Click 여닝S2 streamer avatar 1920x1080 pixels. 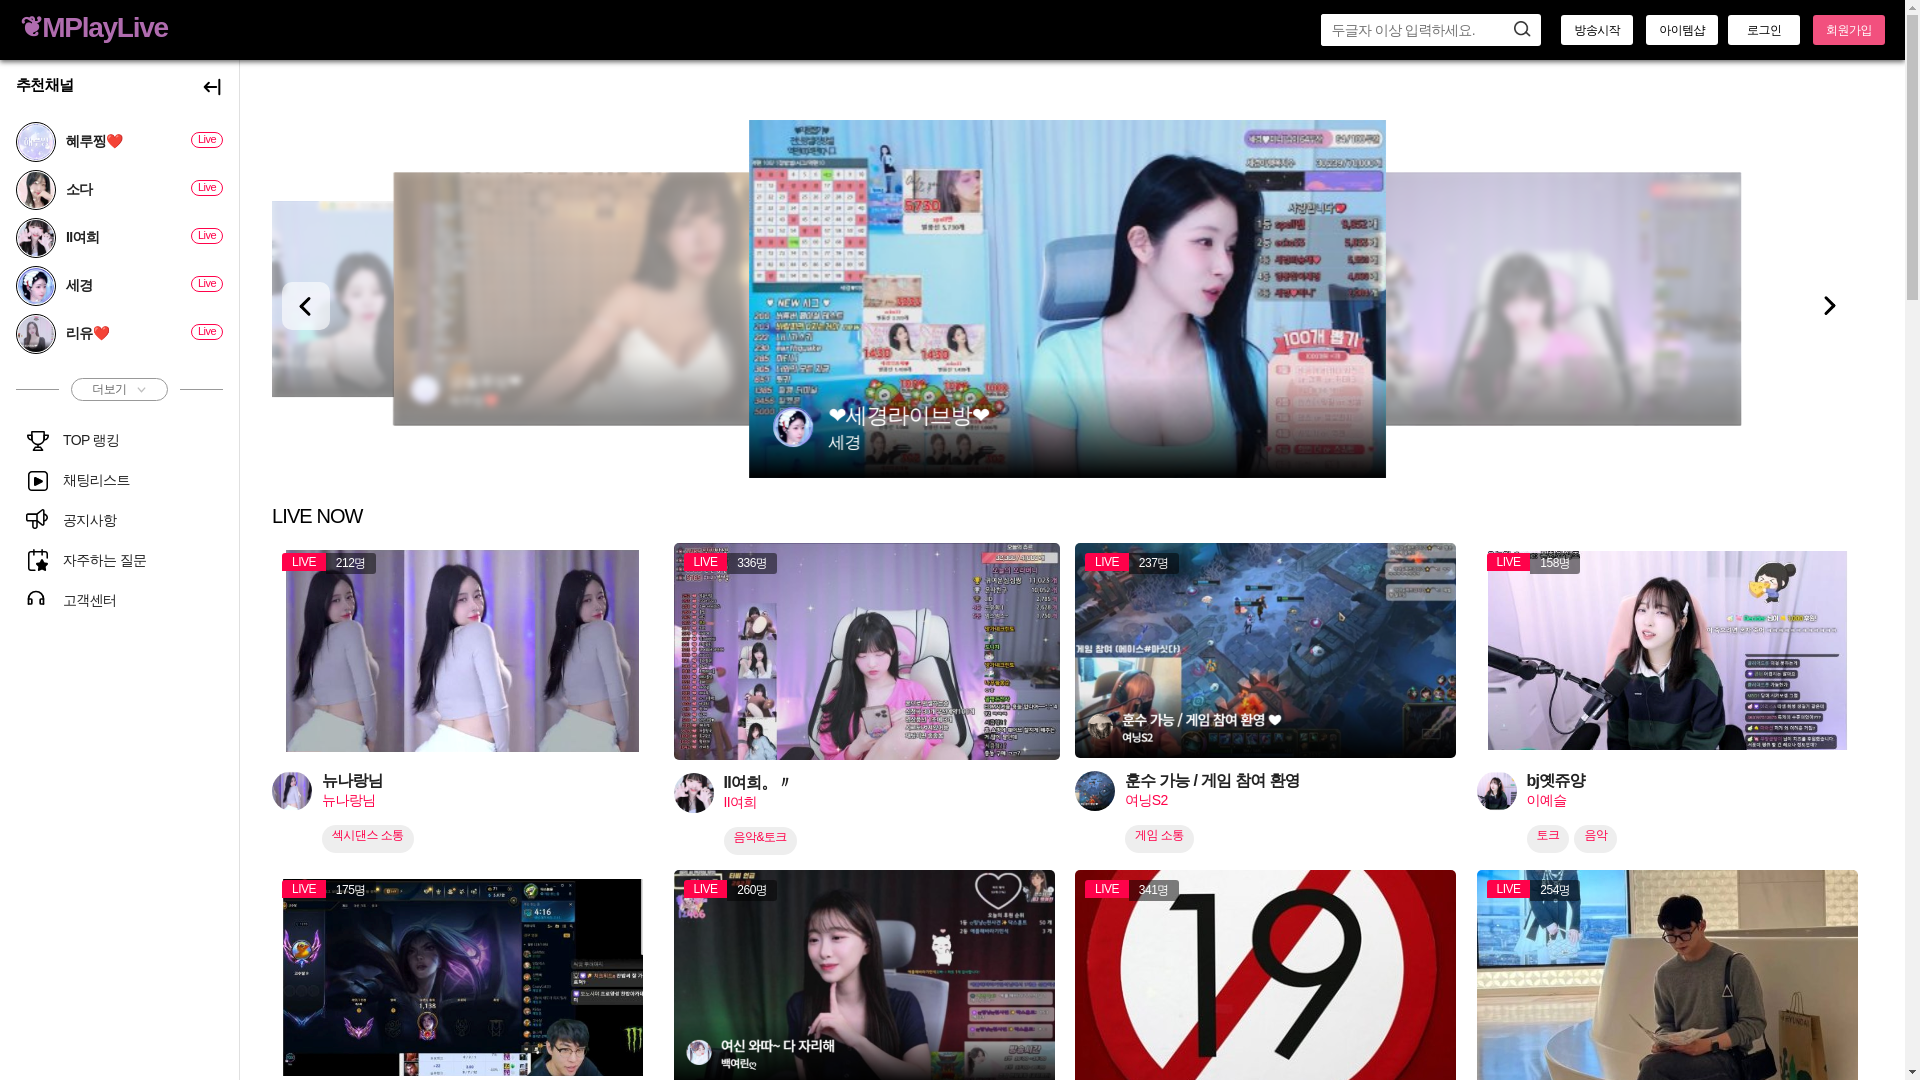(1095, 791)
